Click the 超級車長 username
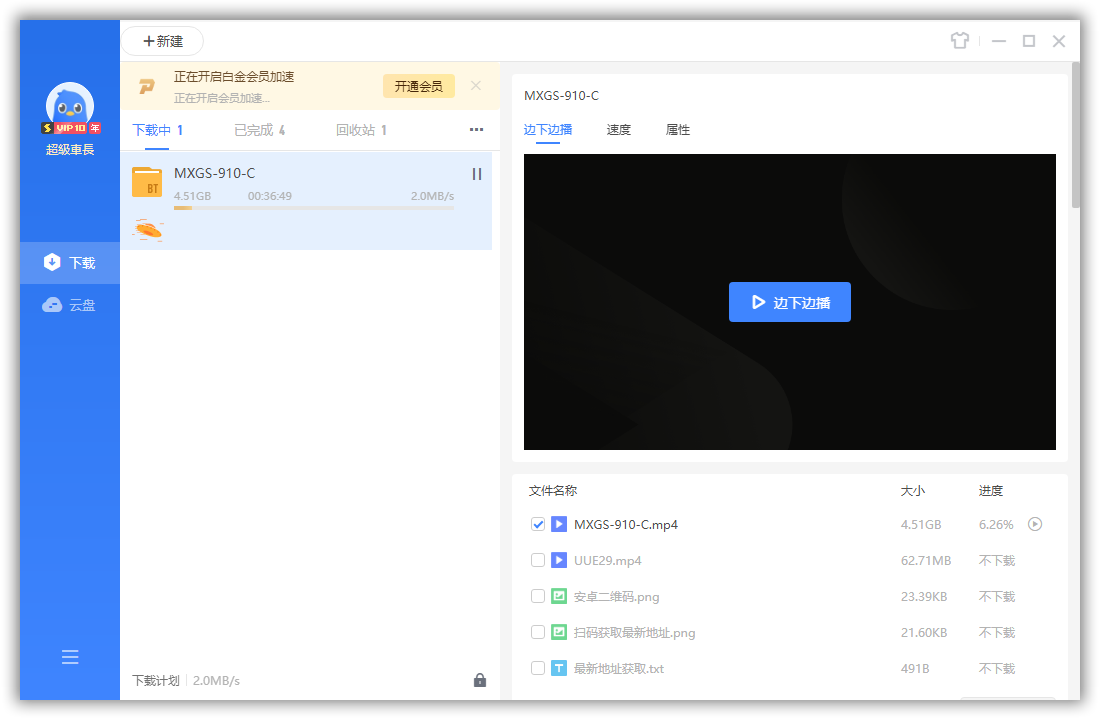 tap(69, 149)
